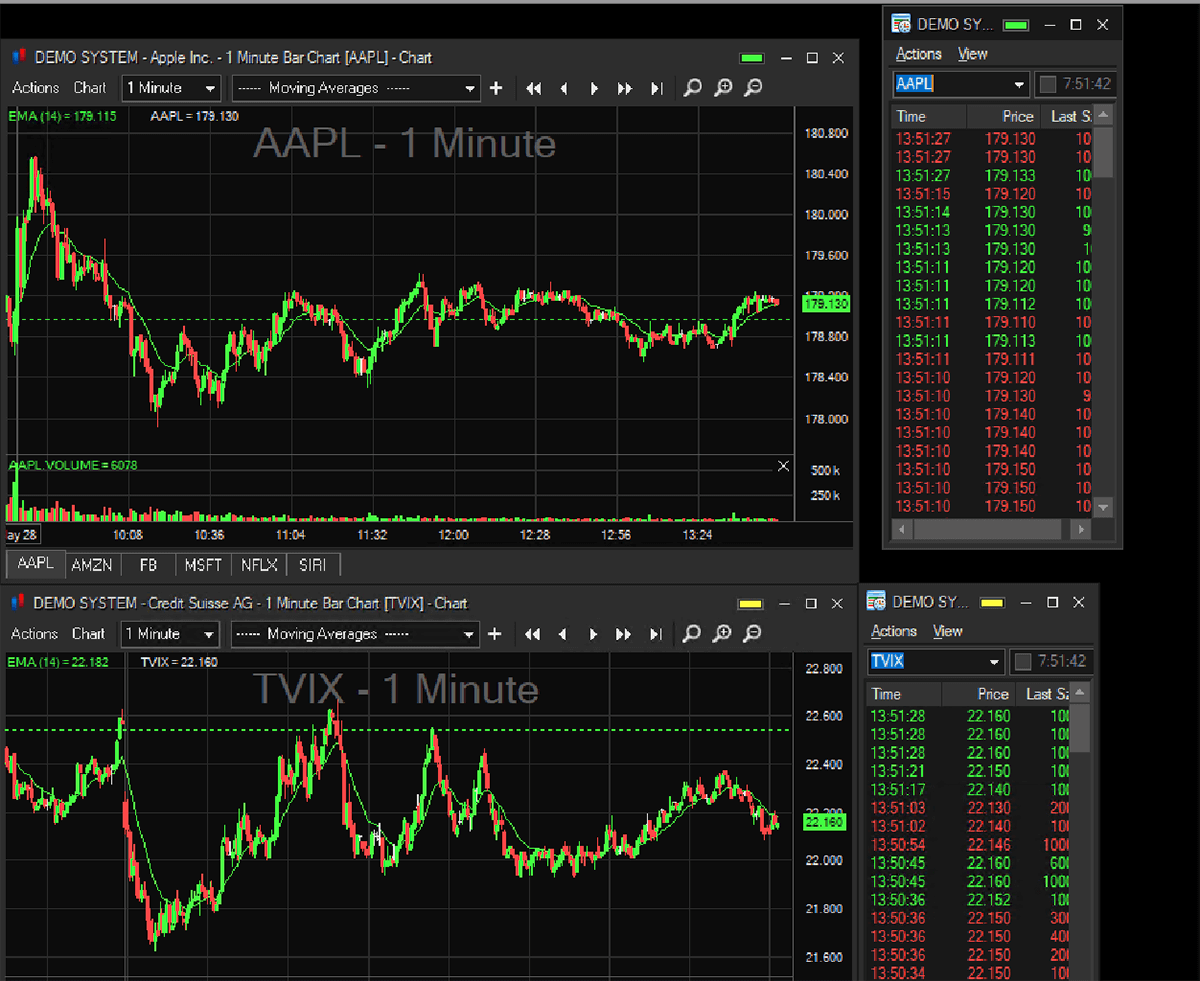Select the 13:51:14 trade row in AAPL sales
The image size is (1200, 981).
pyautogui.click(x=992, y=212)
